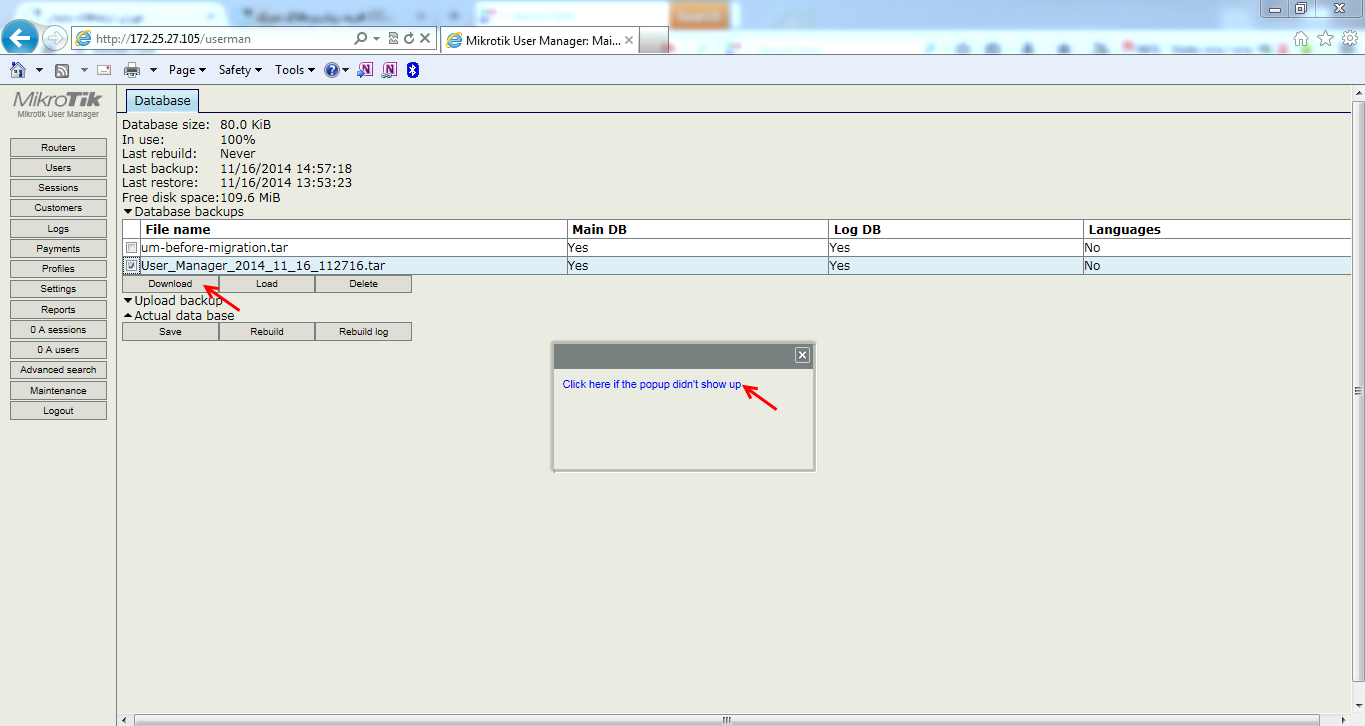Image resolution: width=1365 pixels, height=726 pixels.
Task: Click the 0 A sessions button
Action: click(x=58, y=329)
